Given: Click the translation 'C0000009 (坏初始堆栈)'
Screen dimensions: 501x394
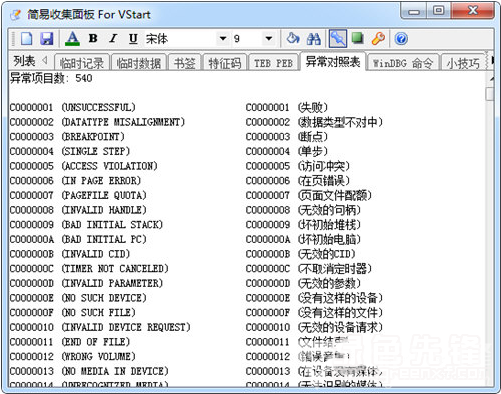Looking at the screenshot, I should [303, 225].
